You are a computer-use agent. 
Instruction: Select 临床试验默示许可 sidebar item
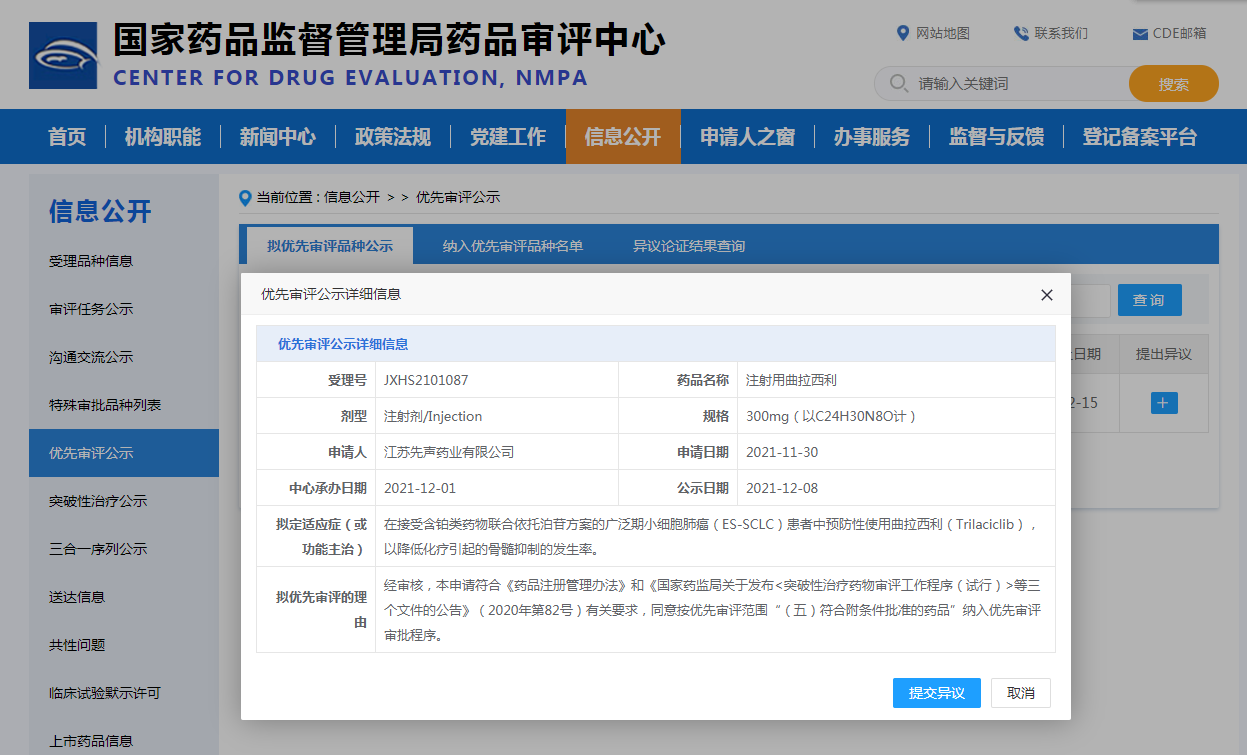(105, 693)
